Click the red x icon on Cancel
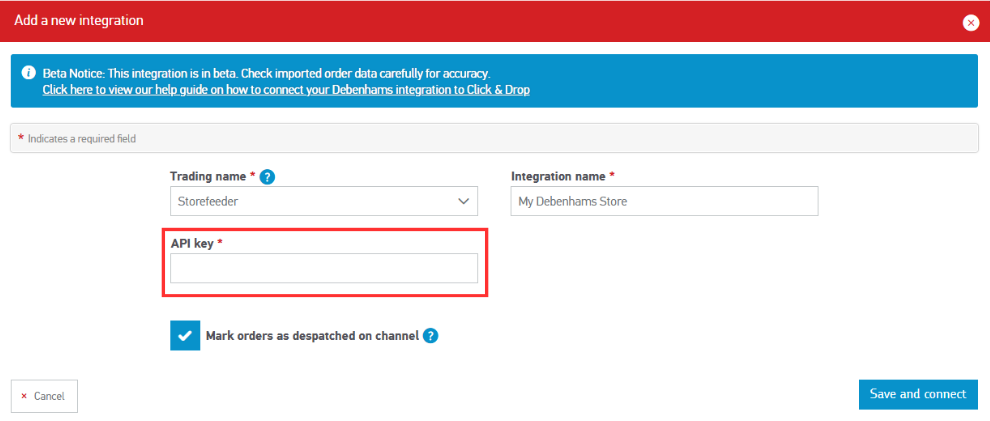This screenshot has height=421, width=990. (x=24, y=396)
